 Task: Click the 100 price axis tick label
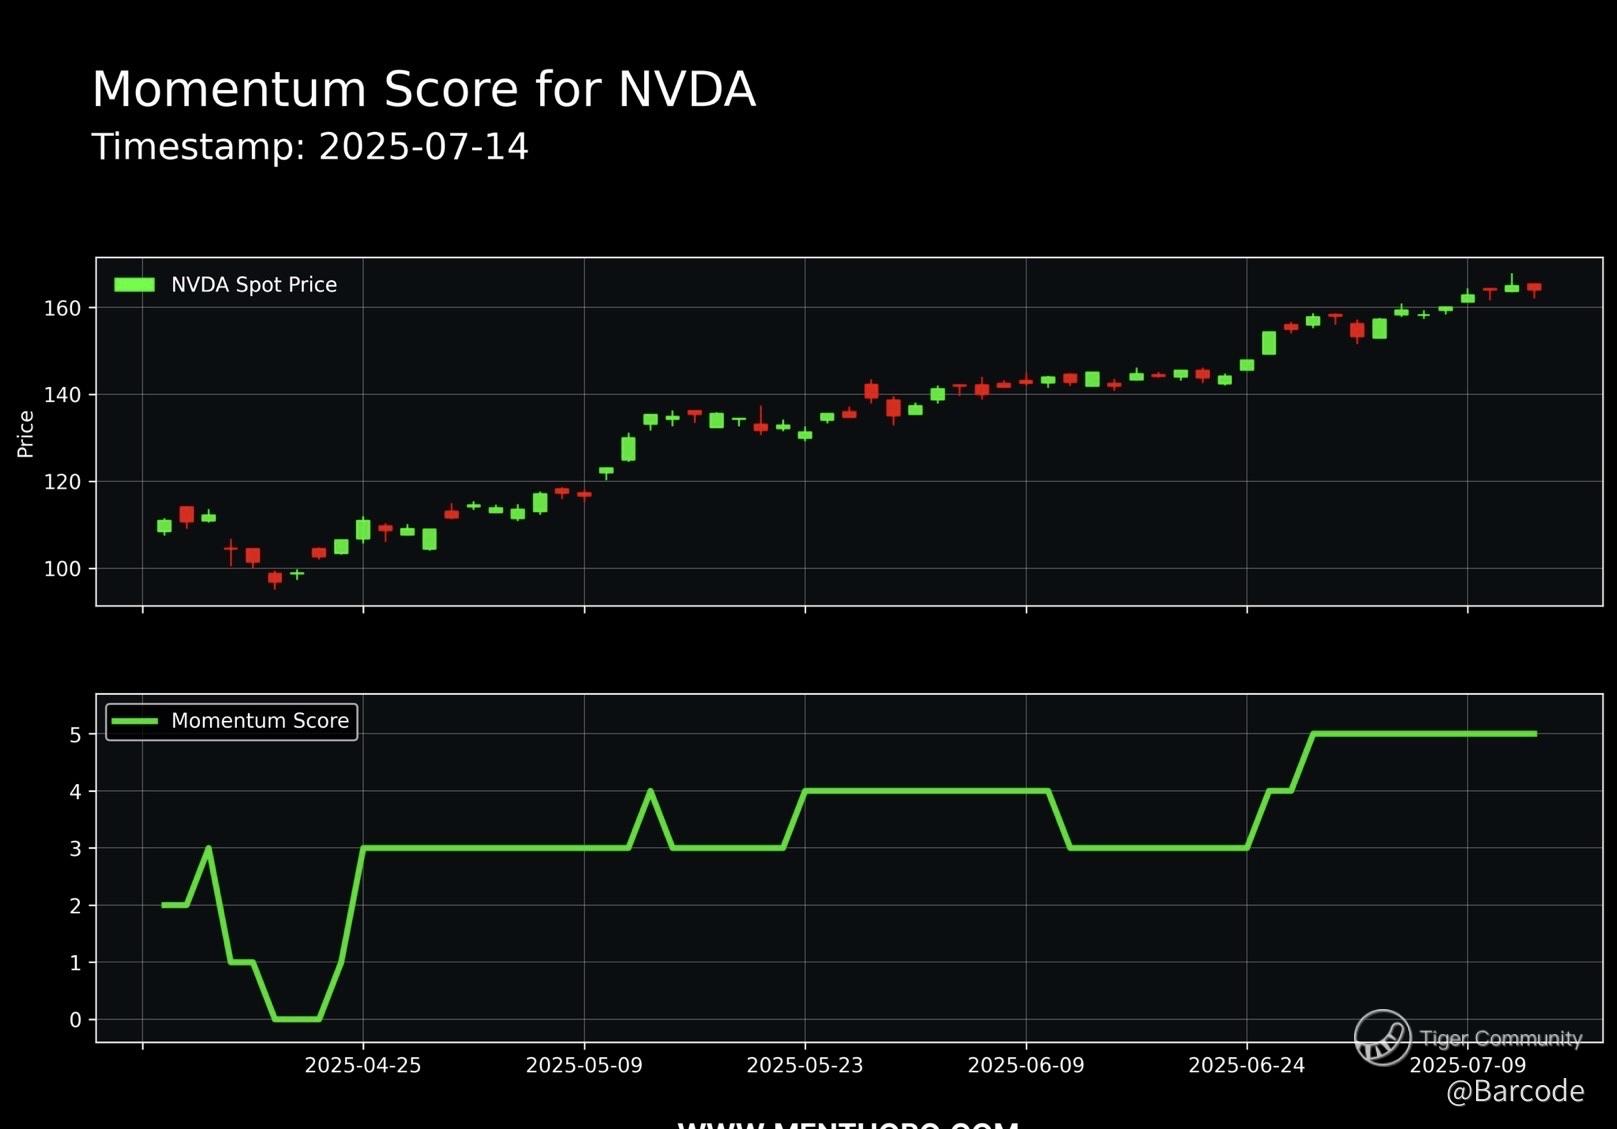coord(62,569)
